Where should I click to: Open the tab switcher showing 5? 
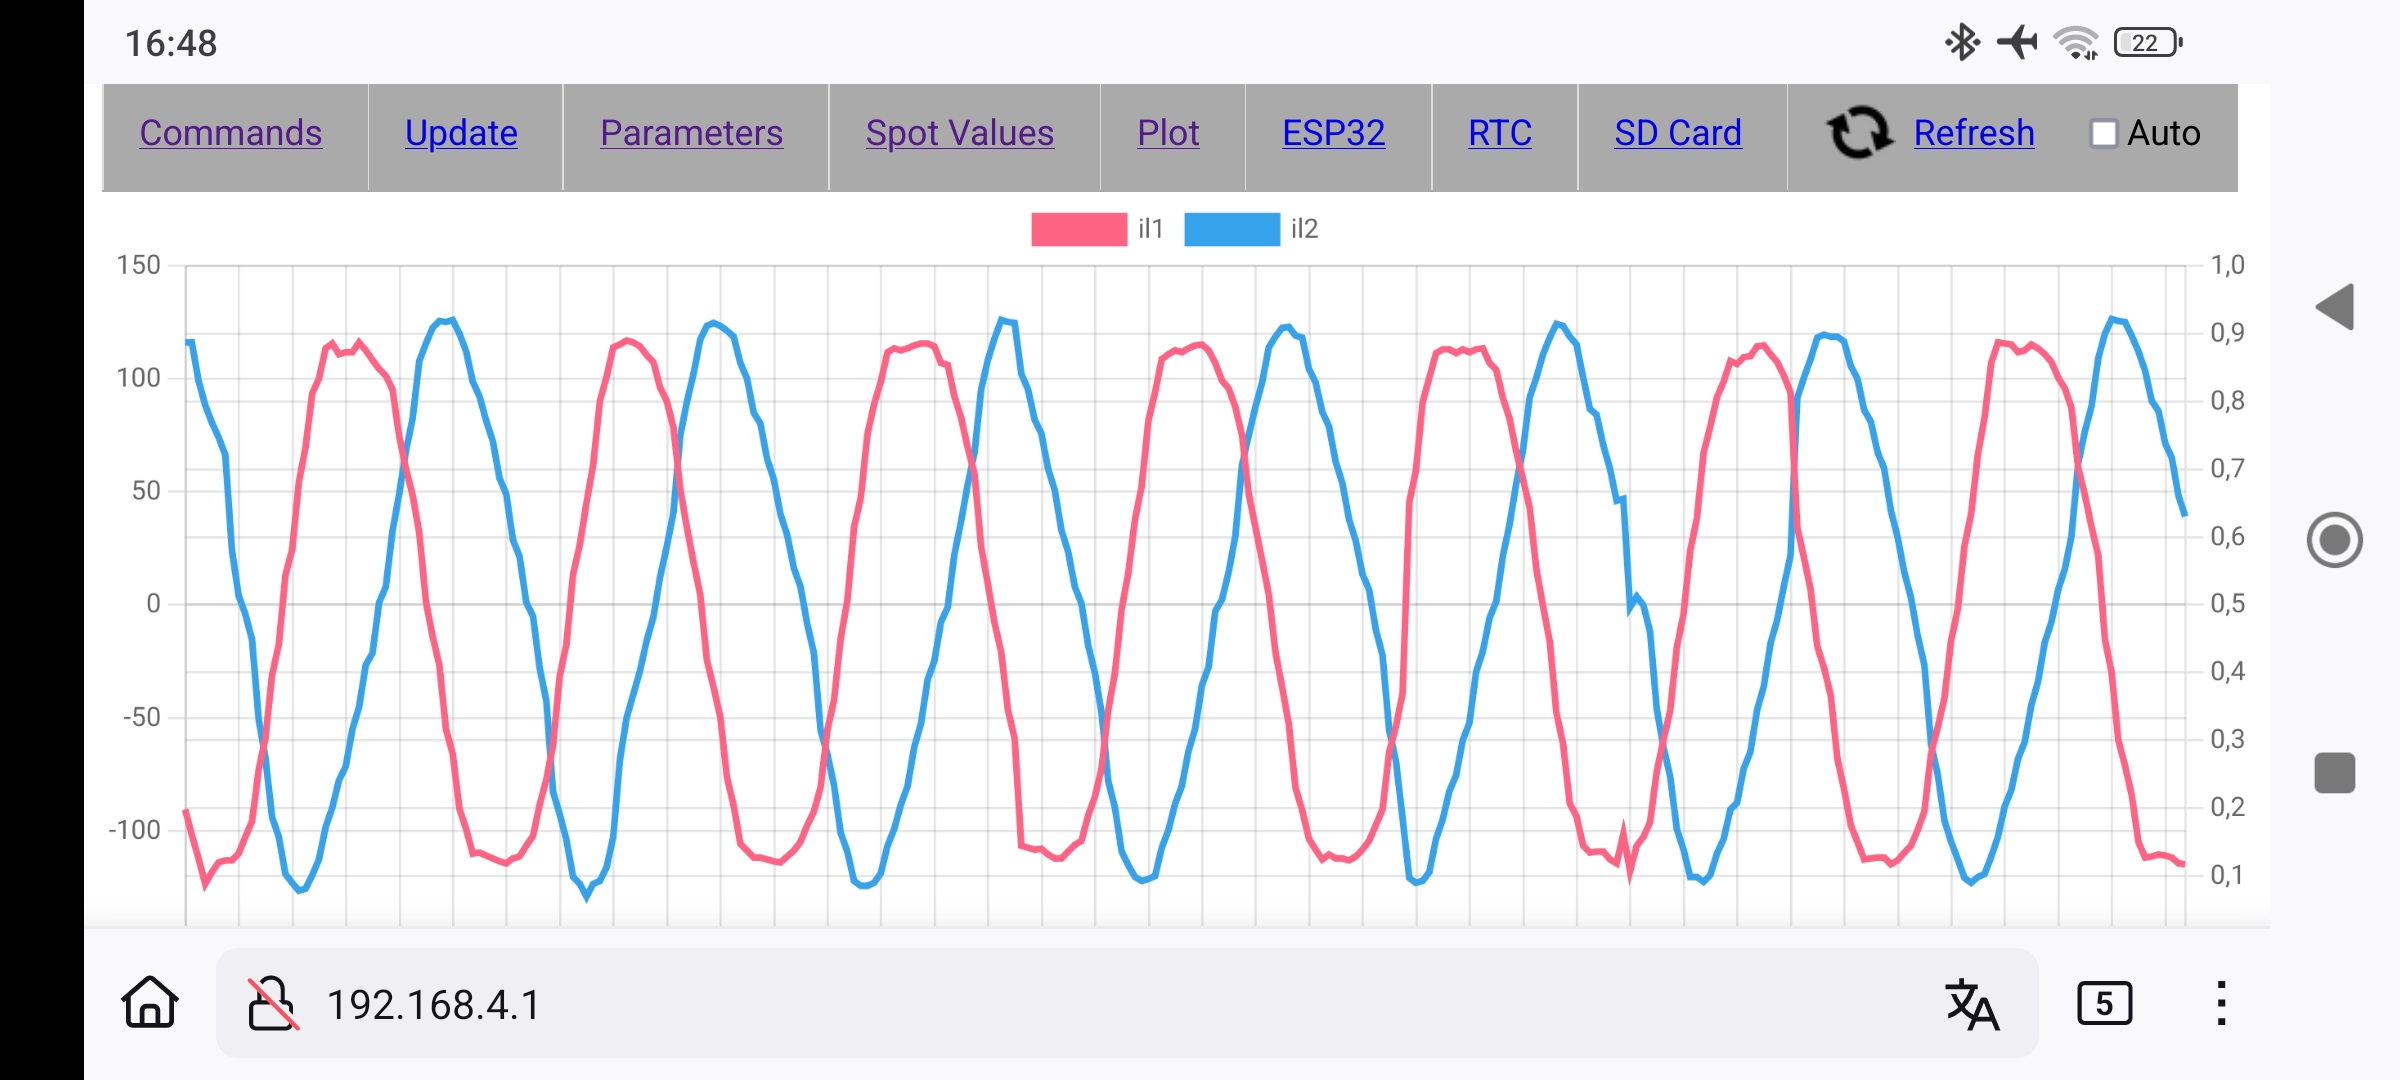click(x=2104, y=1003)
